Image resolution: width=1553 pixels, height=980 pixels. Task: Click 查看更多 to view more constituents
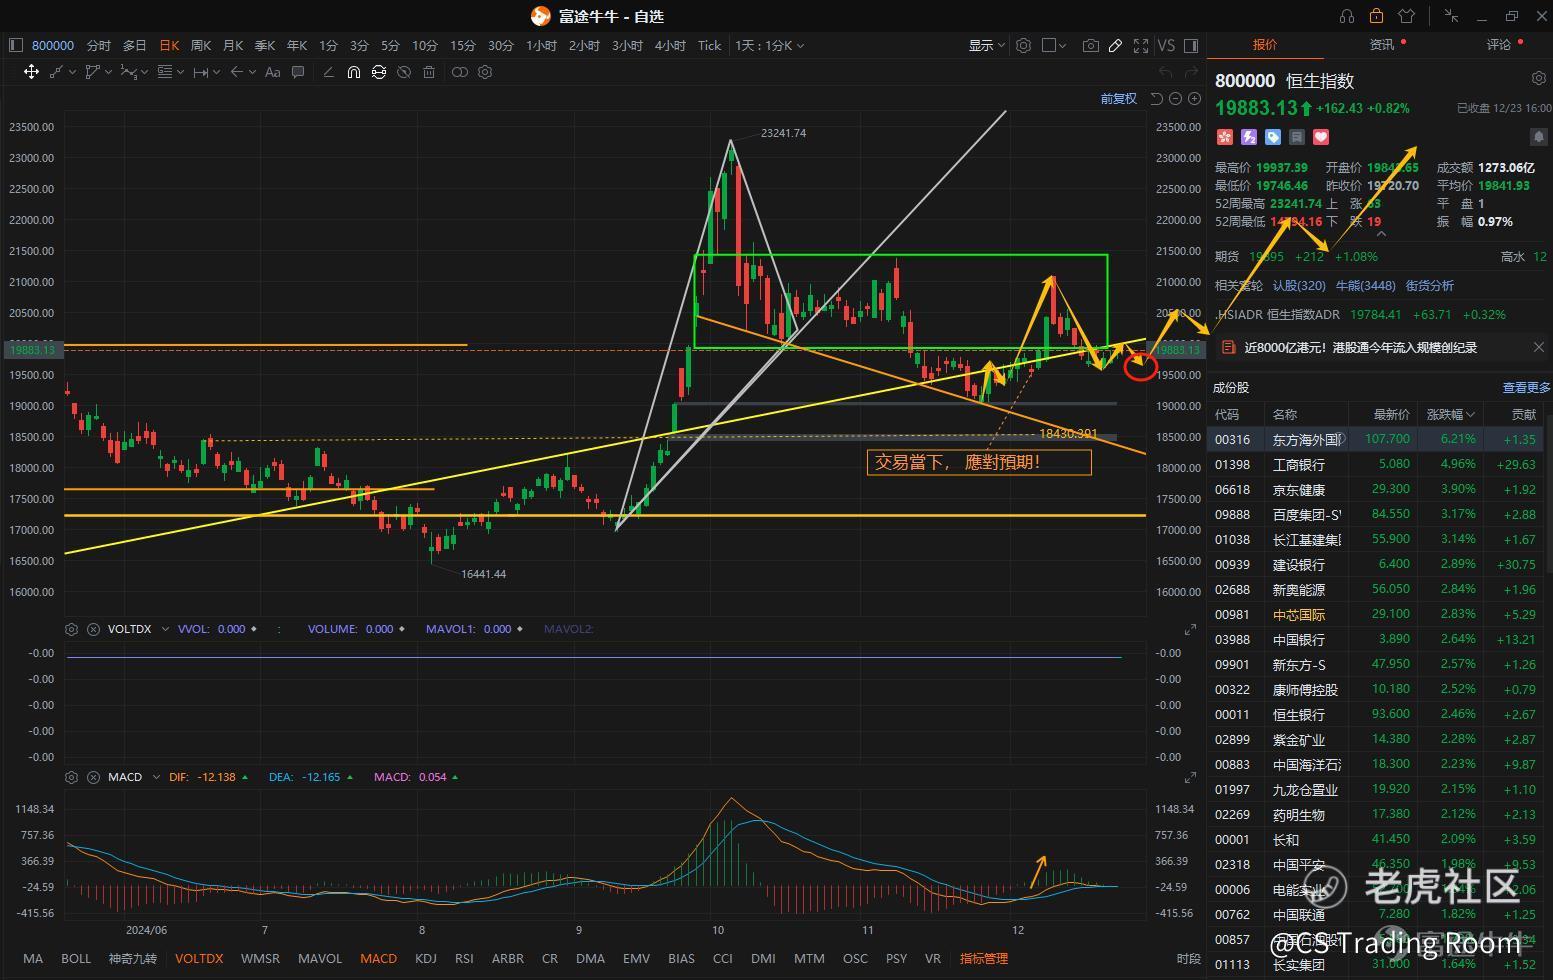coord(1526,388)
